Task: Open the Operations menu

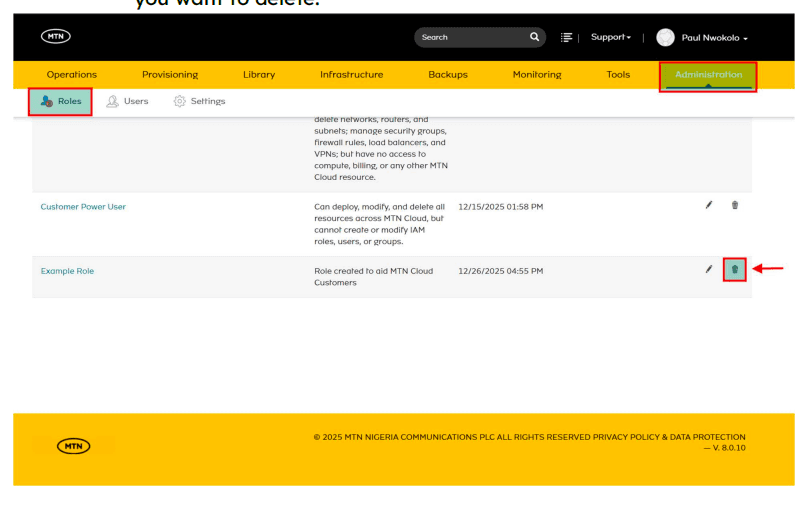Action: pyautogui.click(x=71, y=75)
